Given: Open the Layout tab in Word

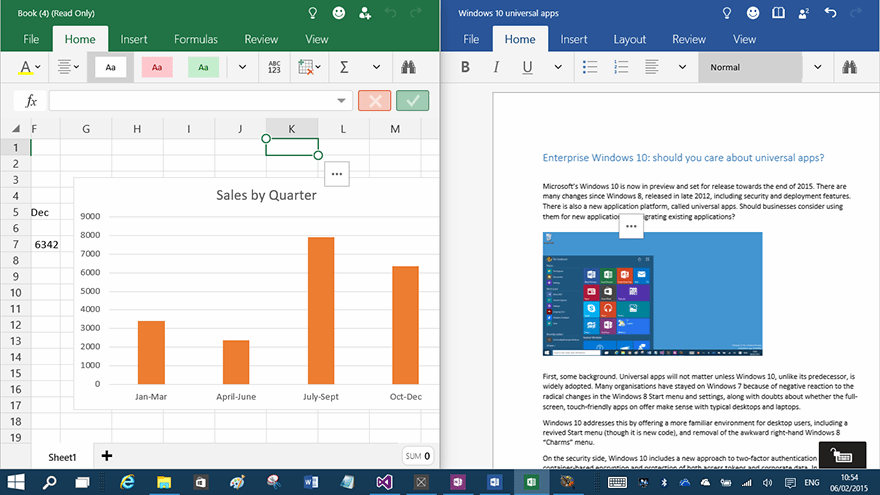Looking at the screenshot, I should click(x=629, y=39).
